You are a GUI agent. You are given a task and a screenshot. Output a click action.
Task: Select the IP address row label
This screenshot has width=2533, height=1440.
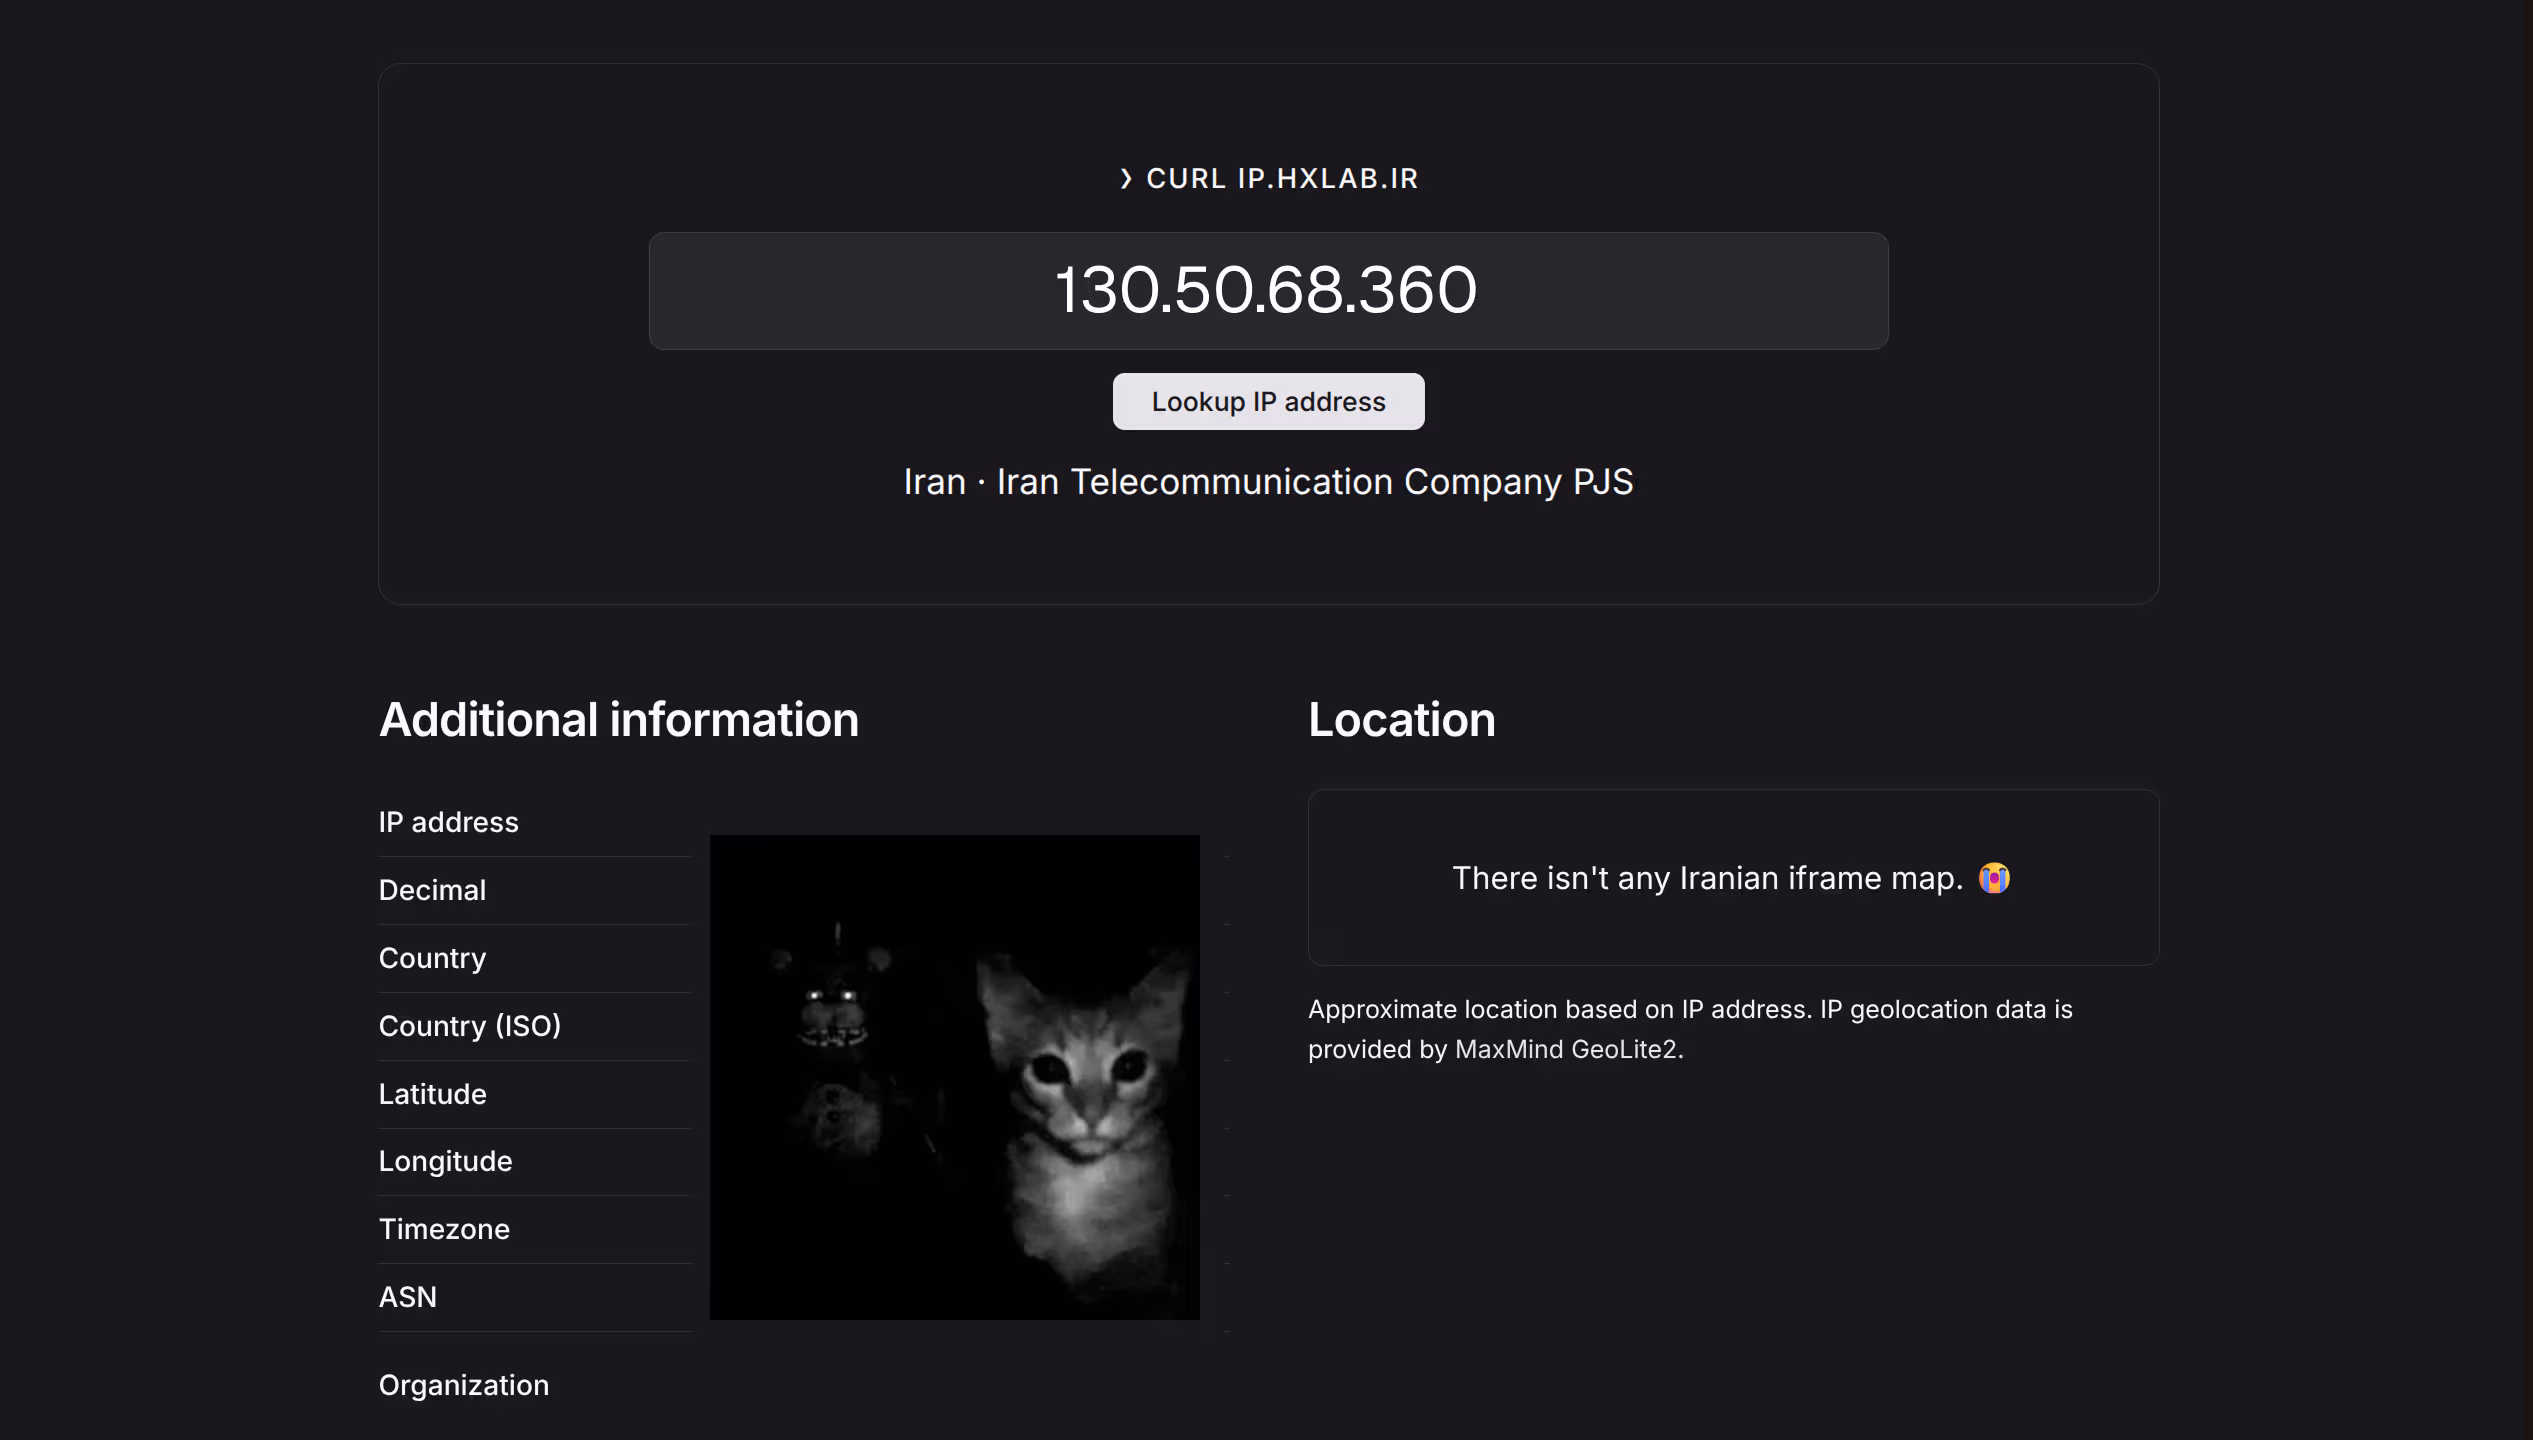pos(448,822)
